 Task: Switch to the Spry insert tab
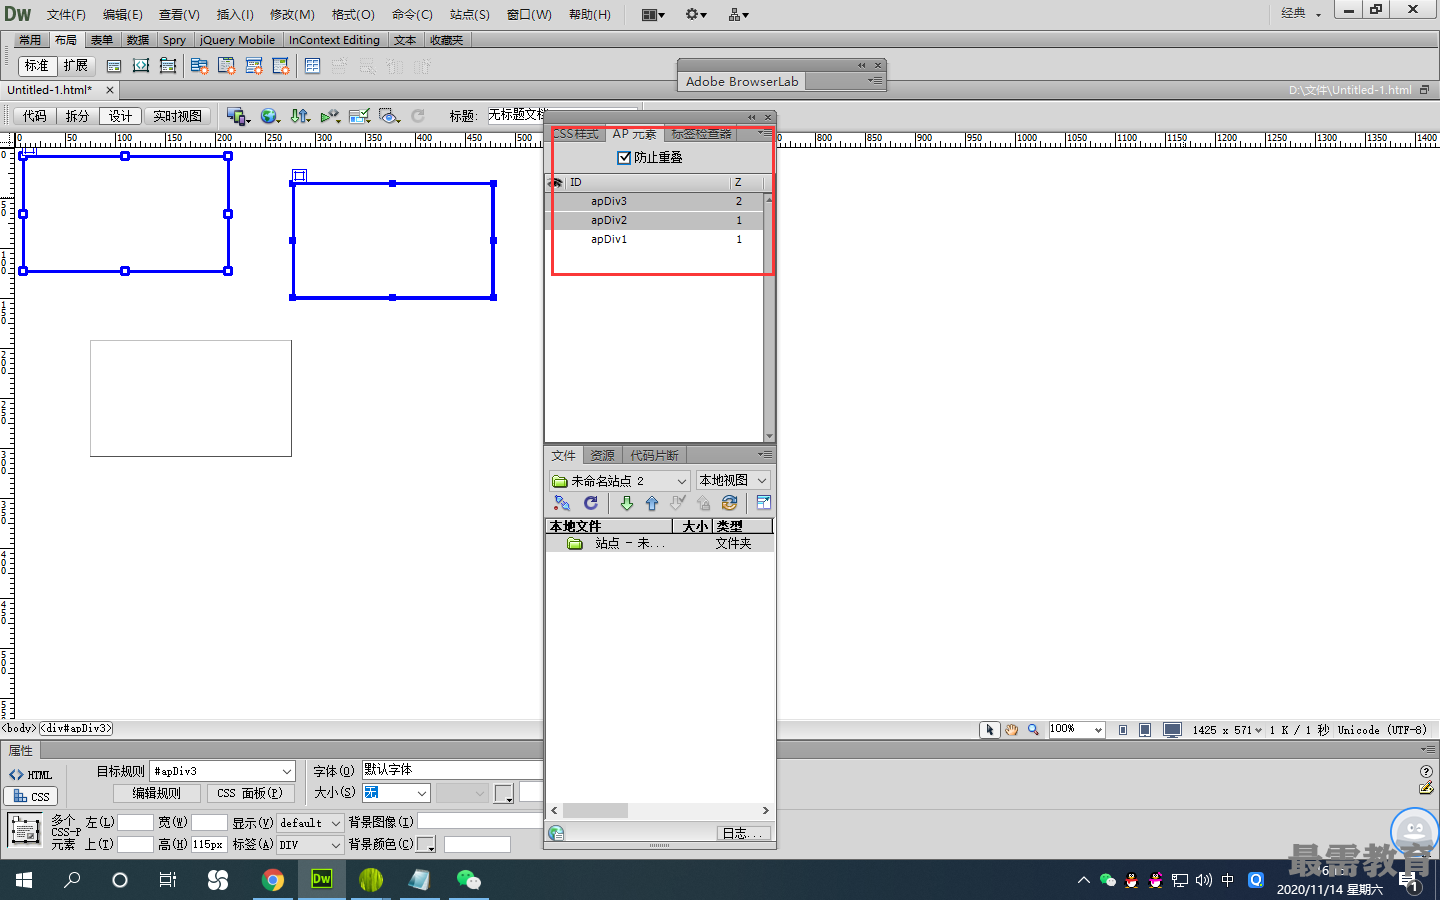tap(174, 40)
